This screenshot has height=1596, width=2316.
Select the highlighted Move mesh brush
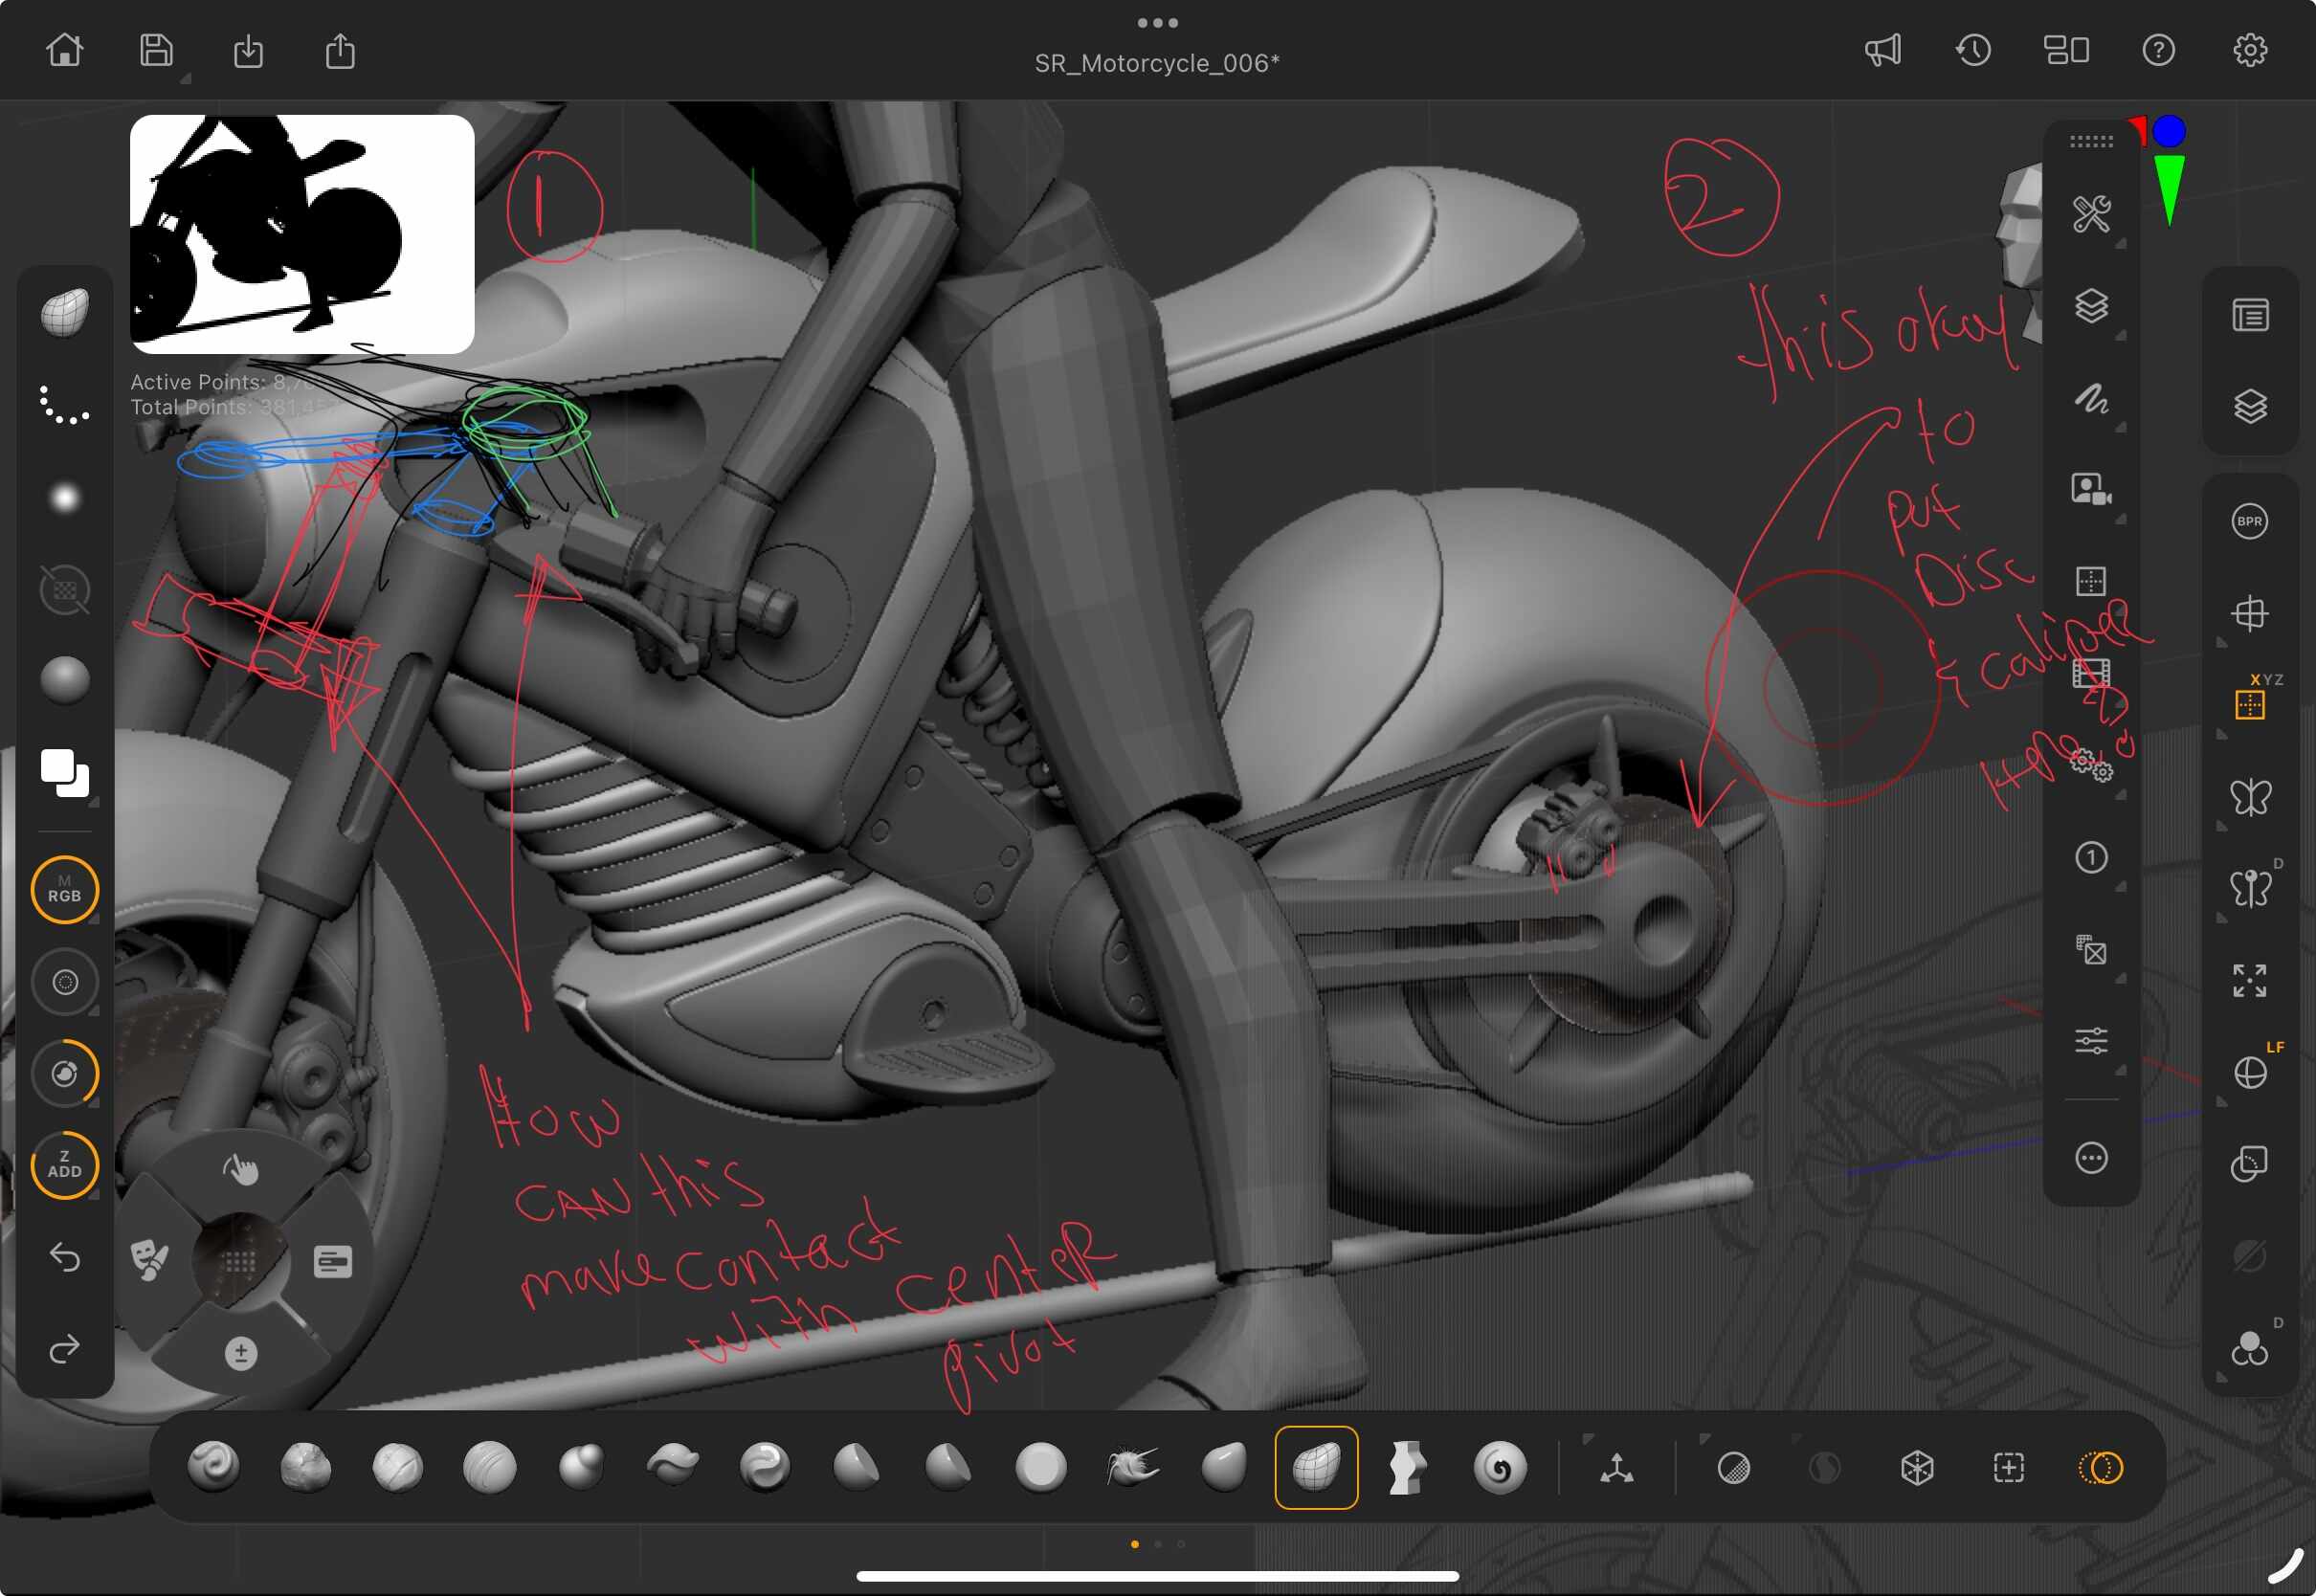click(1316, 1467)
